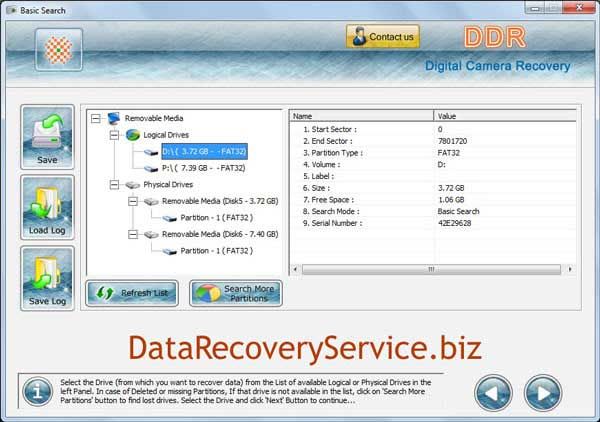This screenshot has width=600, height=422.
Task: Click the DataRecoveryService.biz text
Action: click(305, 349)
